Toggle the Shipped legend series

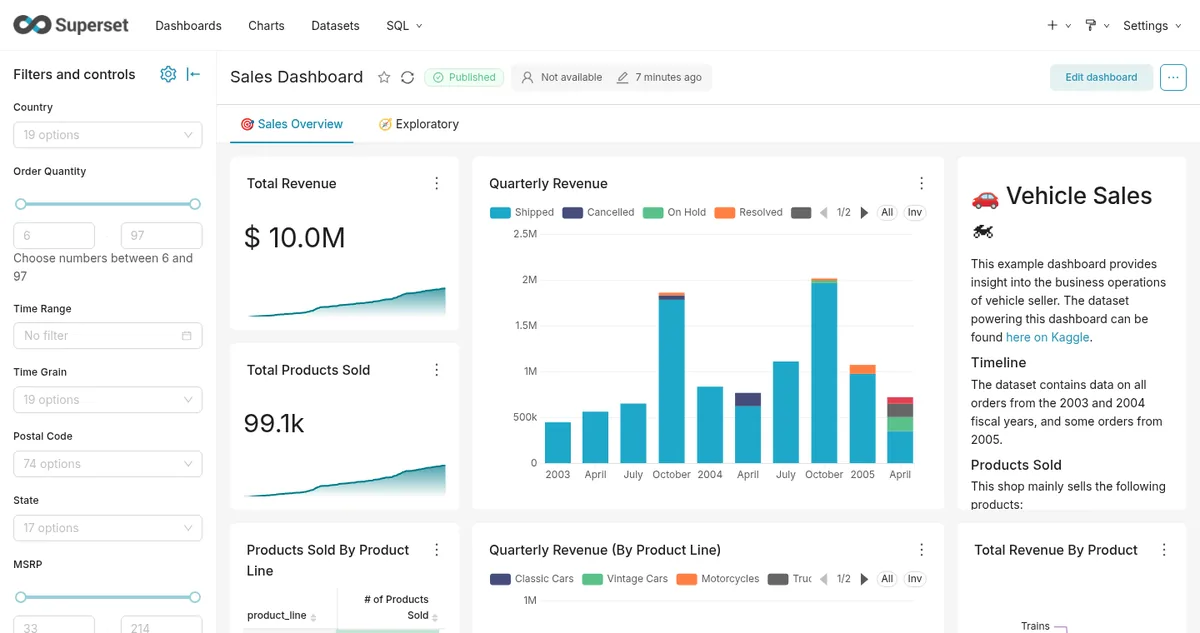point(522,212)
